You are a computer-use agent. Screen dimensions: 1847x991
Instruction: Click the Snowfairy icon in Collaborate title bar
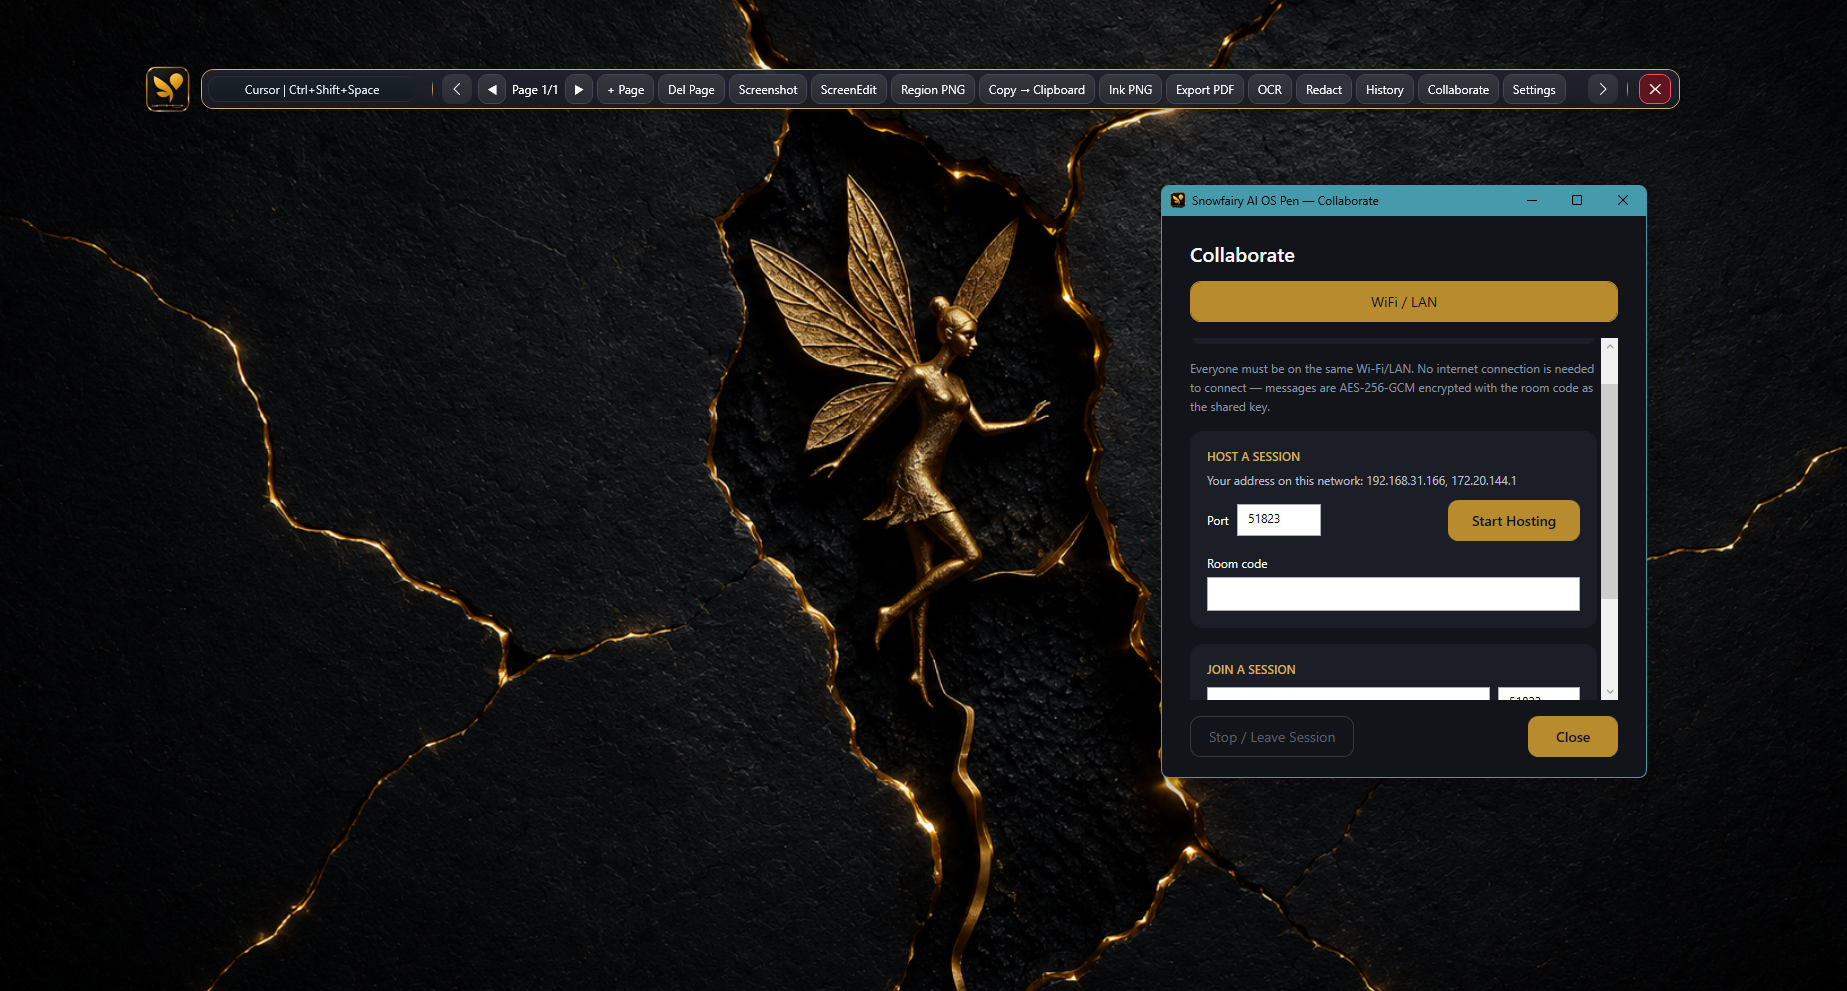(1178, 200)
